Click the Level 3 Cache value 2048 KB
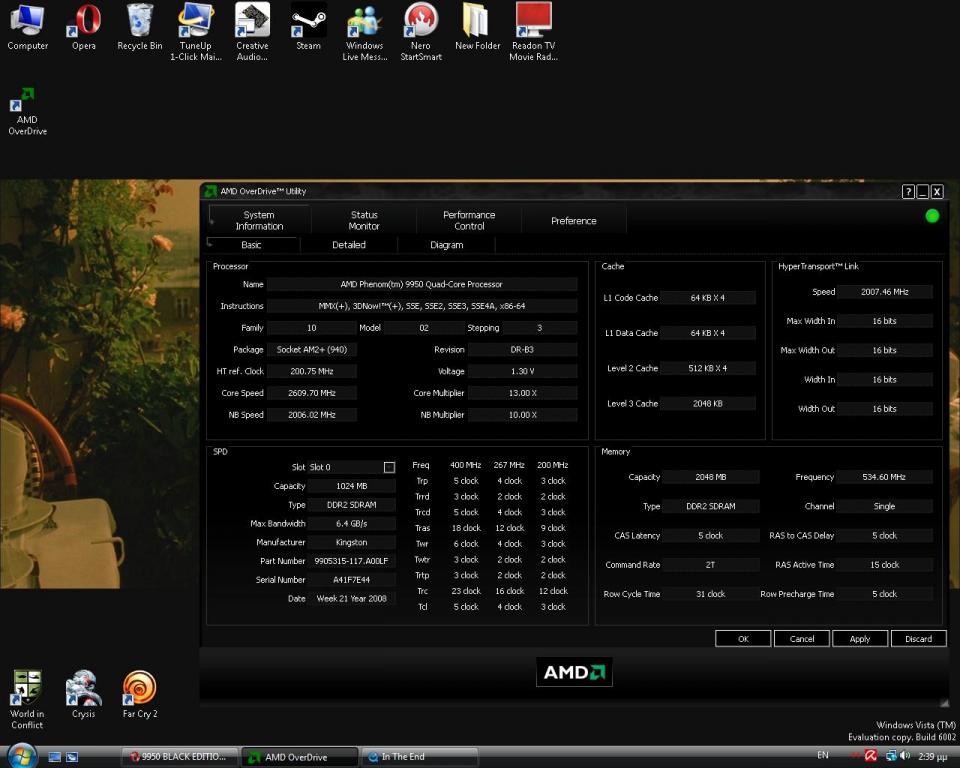The image size is (960, 768). [x=708, y=404]
